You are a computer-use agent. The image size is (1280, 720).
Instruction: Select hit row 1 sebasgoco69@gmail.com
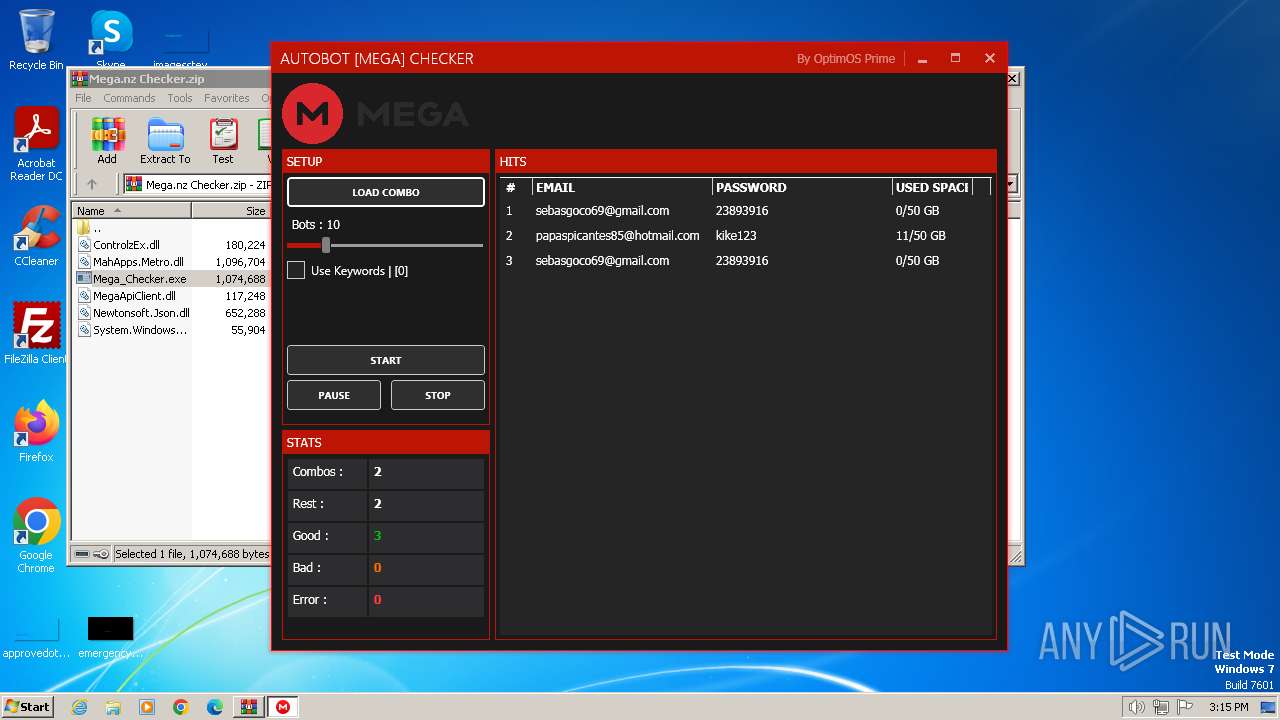point(746,211)
